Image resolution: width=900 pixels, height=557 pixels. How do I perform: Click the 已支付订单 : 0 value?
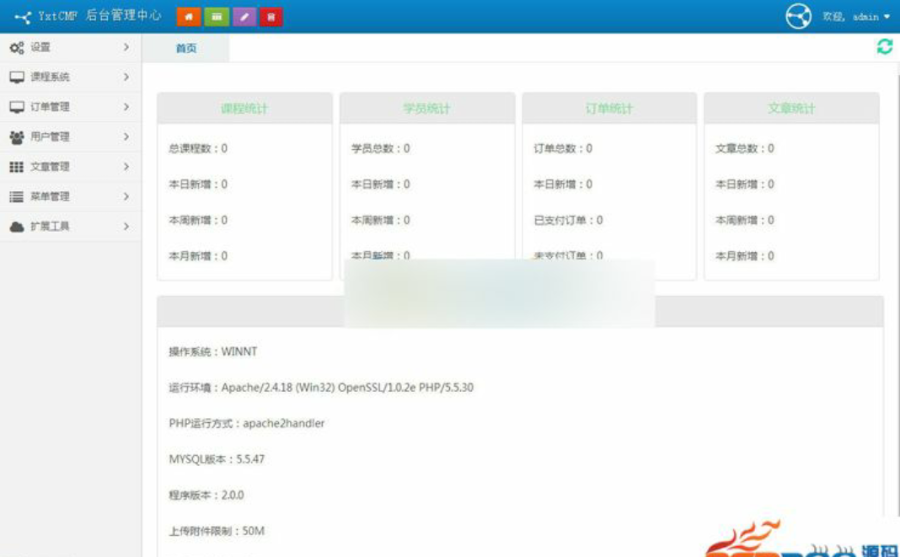(568, 220)
